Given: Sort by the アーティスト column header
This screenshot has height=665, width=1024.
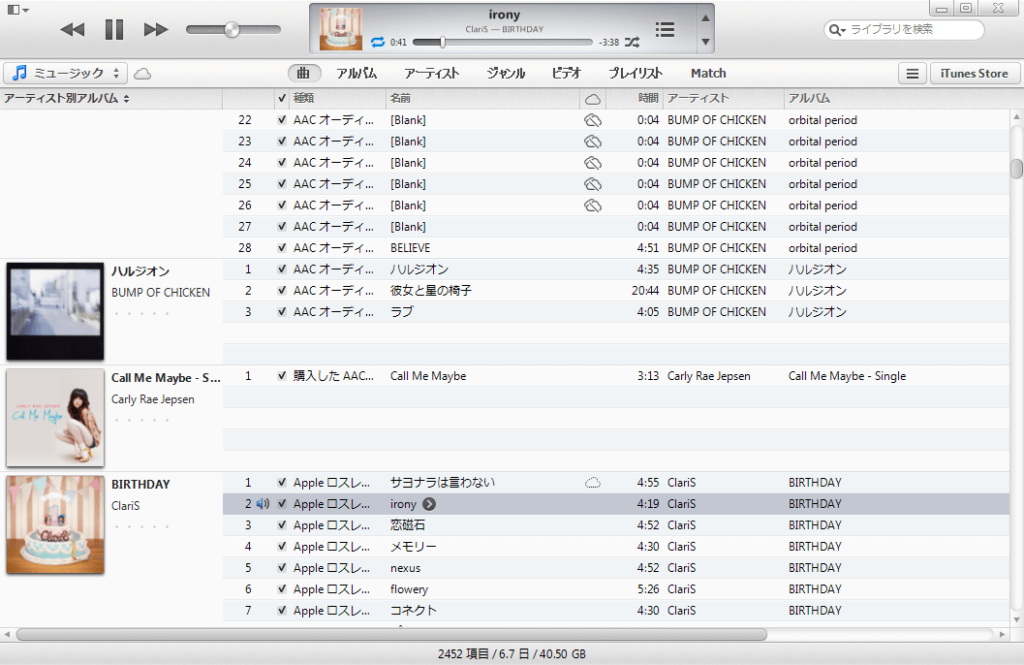Looking at the screenshot, I should [724, 99].
